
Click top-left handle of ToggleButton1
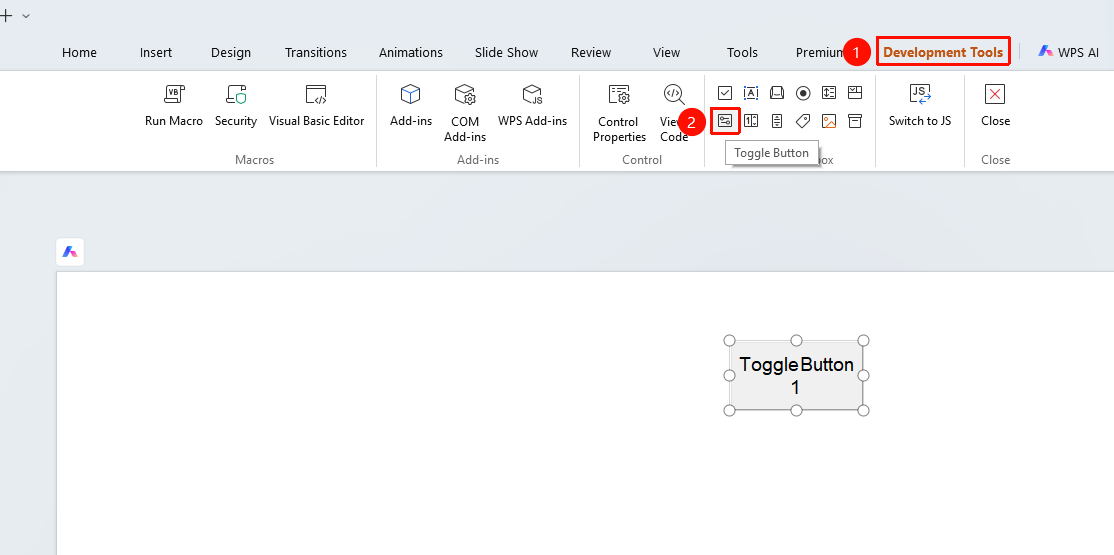(730, 340)
